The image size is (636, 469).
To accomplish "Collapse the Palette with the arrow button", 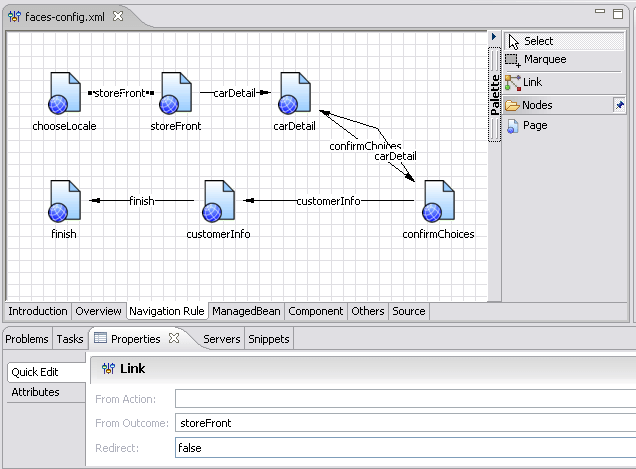I will (494, 37).
